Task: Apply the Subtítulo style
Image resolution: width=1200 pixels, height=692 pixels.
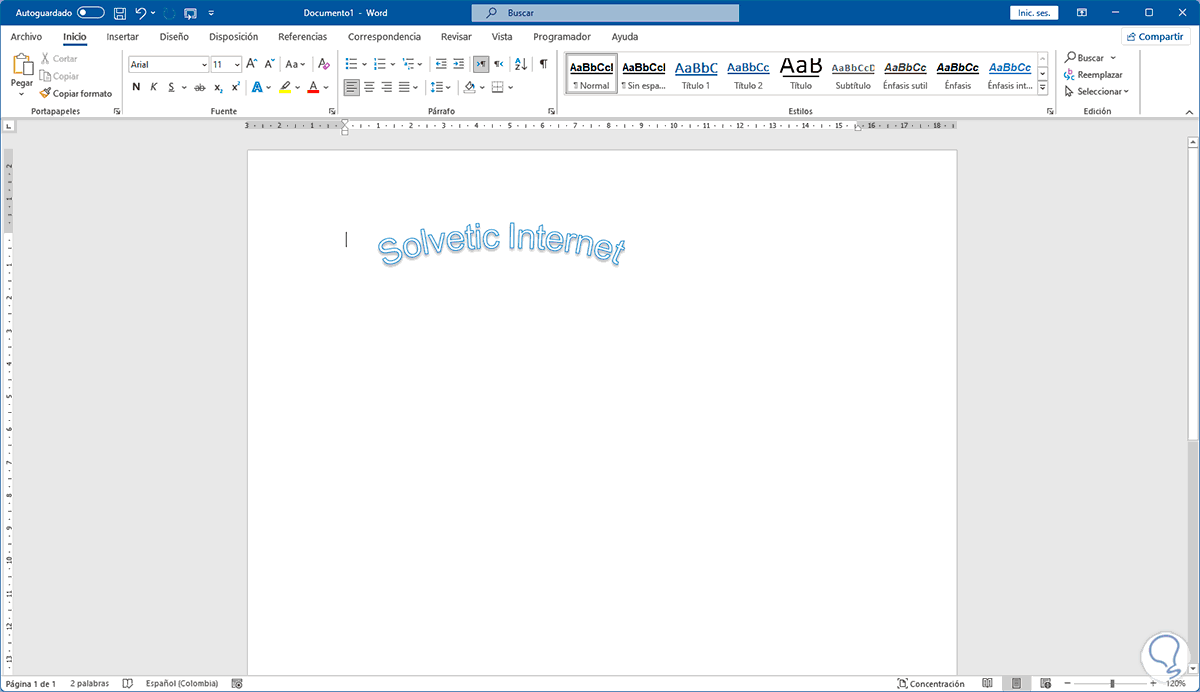Action: (x=853, y=74)
